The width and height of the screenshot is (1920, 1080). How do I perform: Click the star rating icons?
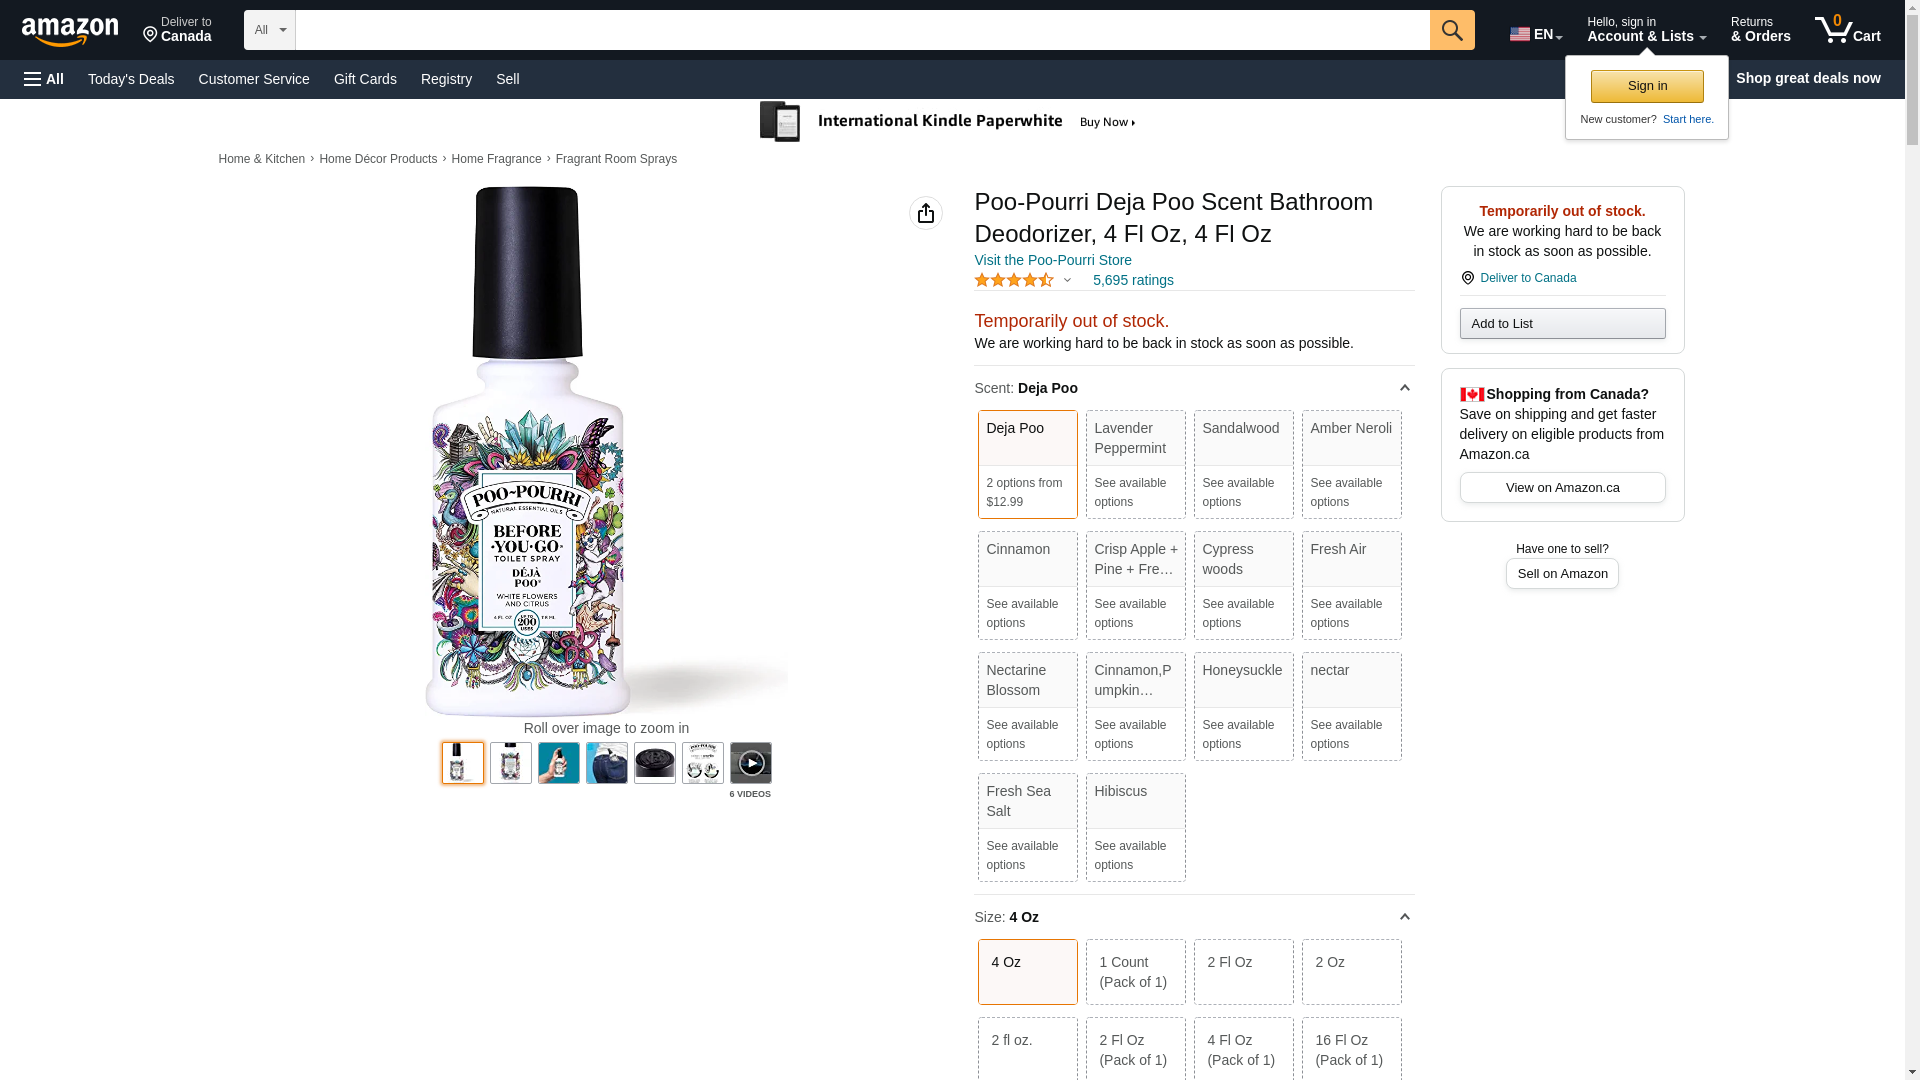[1014, 281]
